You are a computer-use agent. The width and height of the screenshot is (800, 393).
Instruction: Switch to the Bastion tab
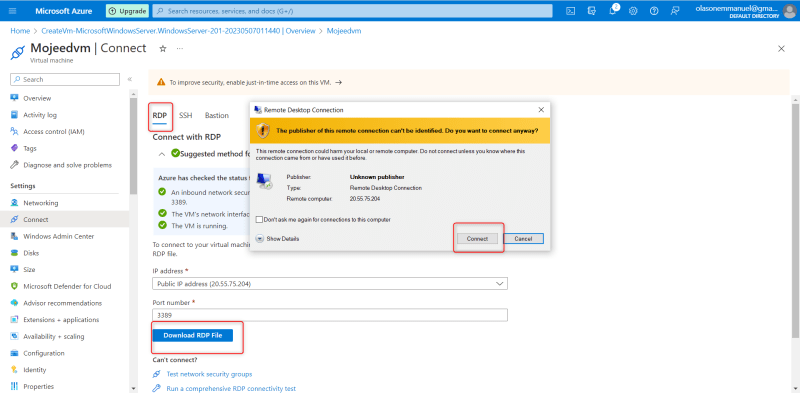pos(217,116)
